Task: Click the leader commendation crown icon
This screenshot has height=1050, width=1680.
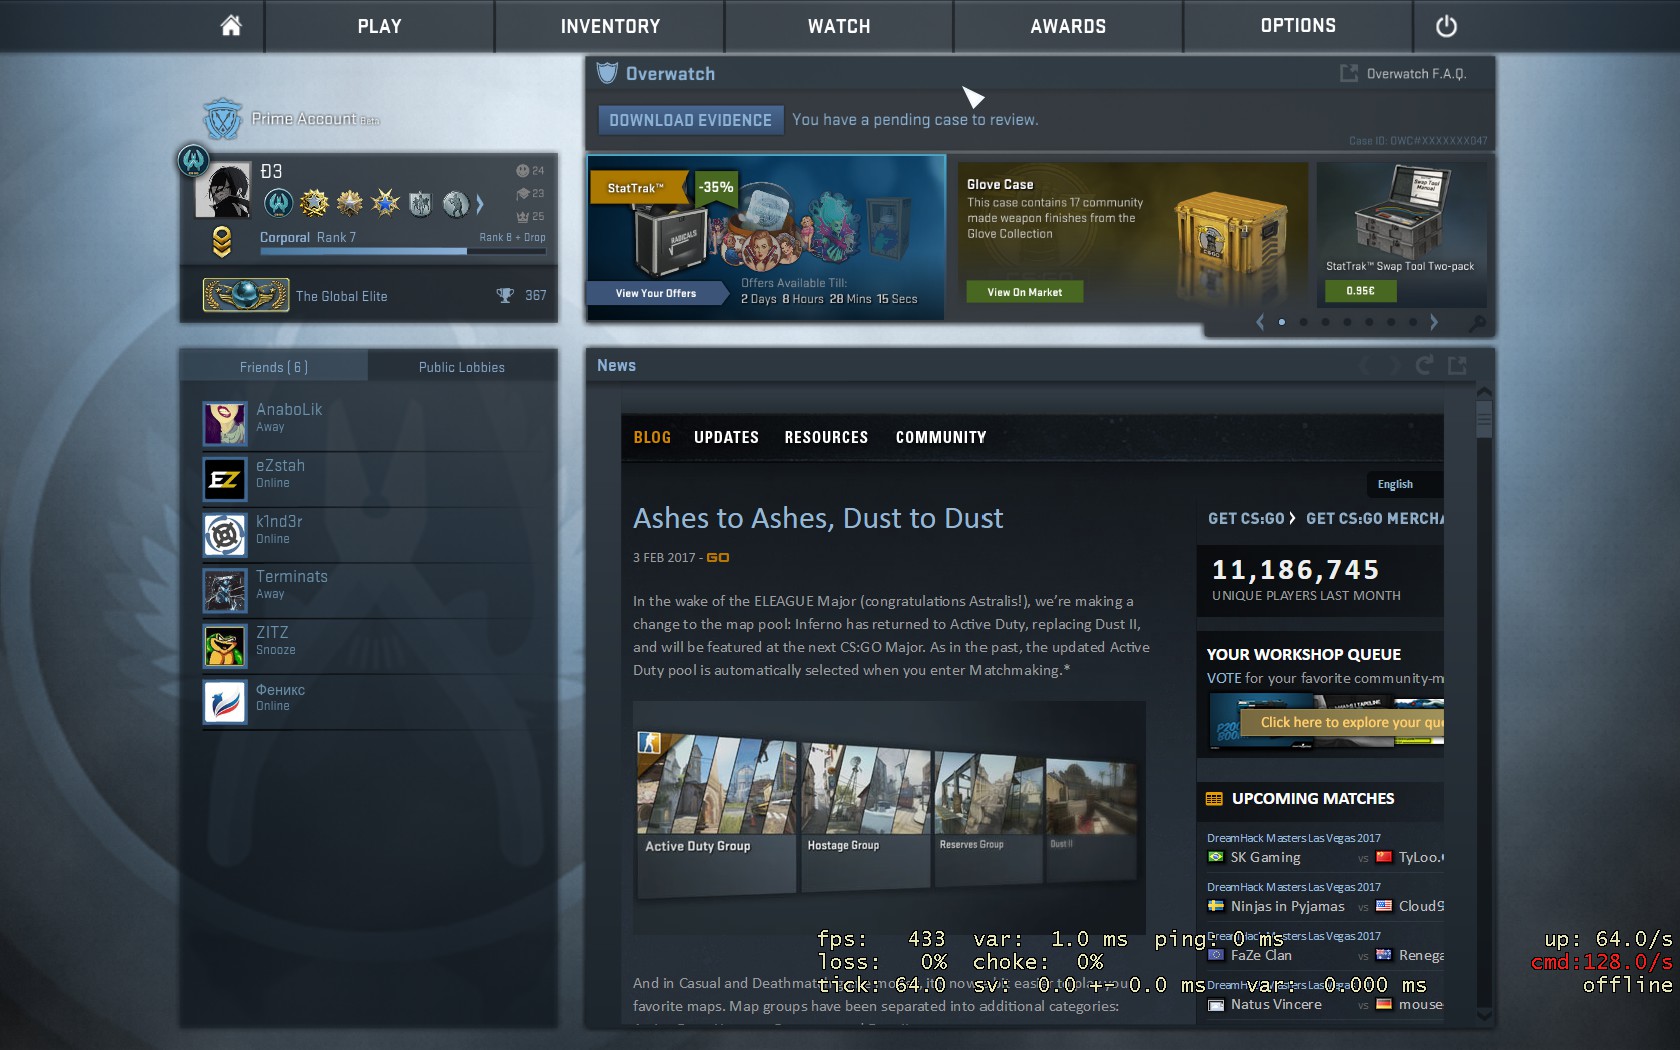Action: [x=522, y=216]
